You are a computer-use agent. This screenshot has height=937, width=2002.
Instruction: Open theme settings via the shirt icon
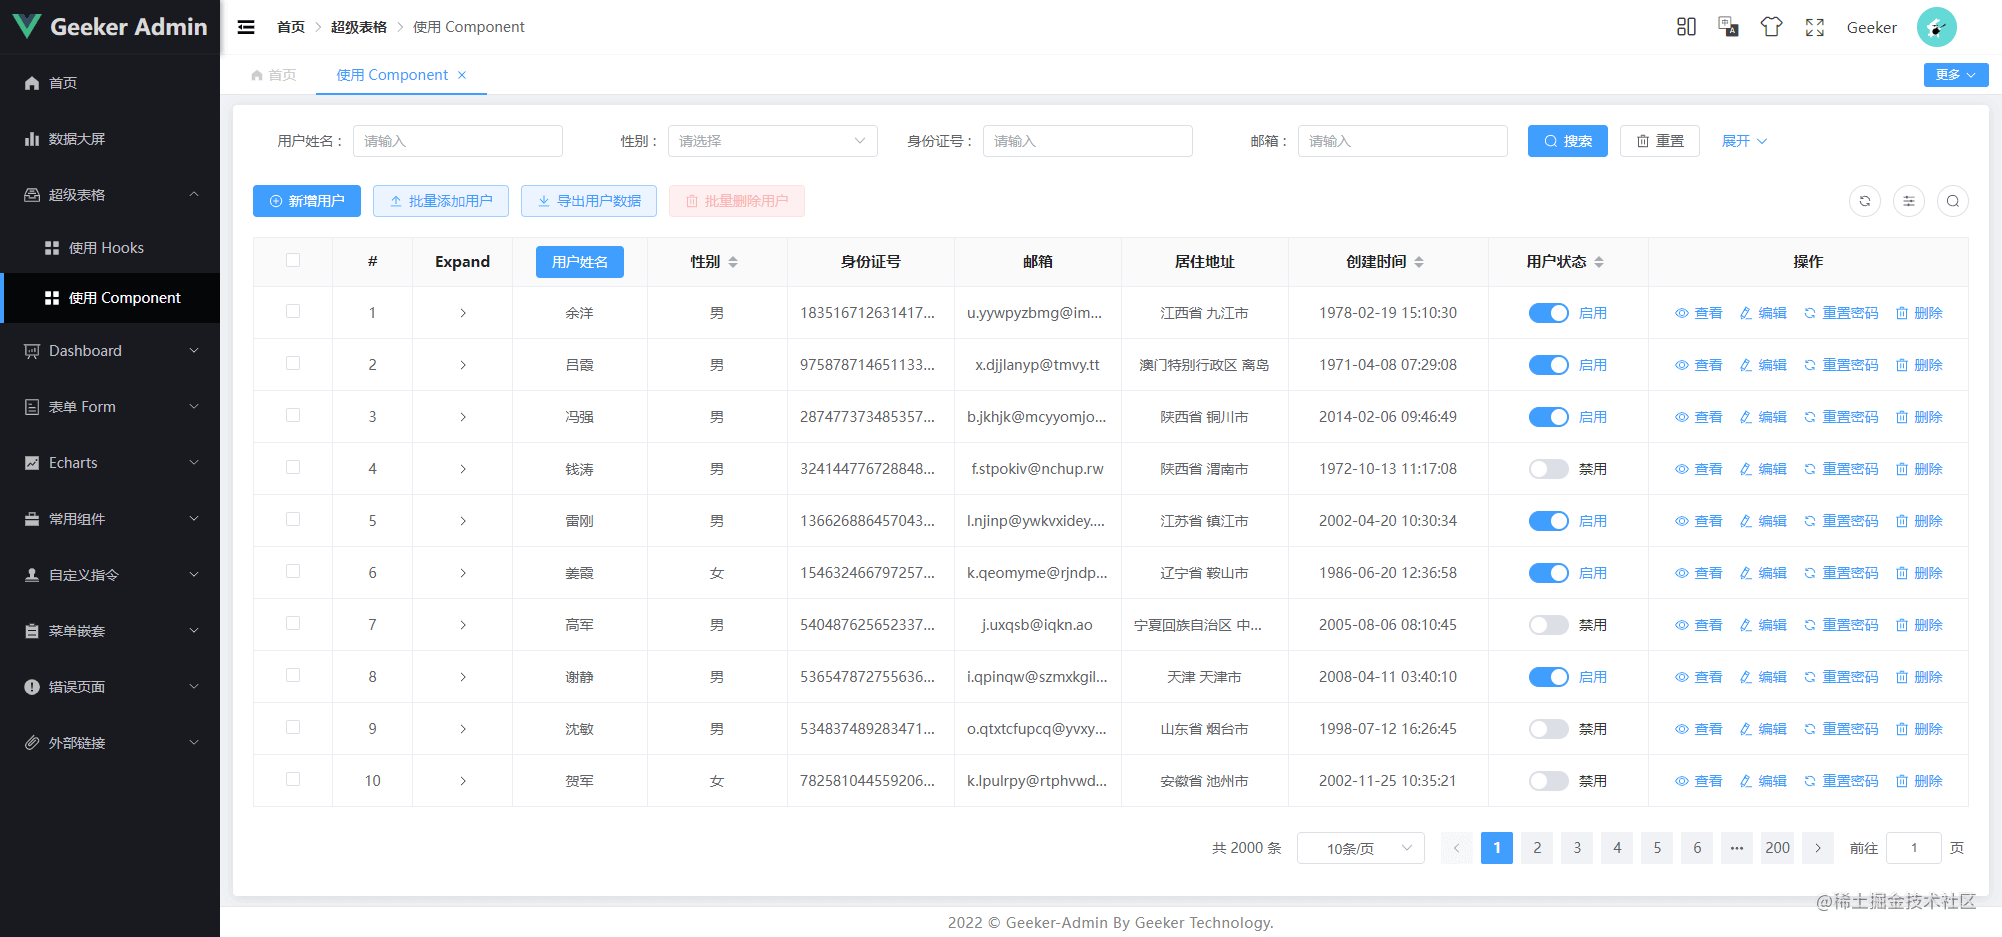coord(1771,27)
